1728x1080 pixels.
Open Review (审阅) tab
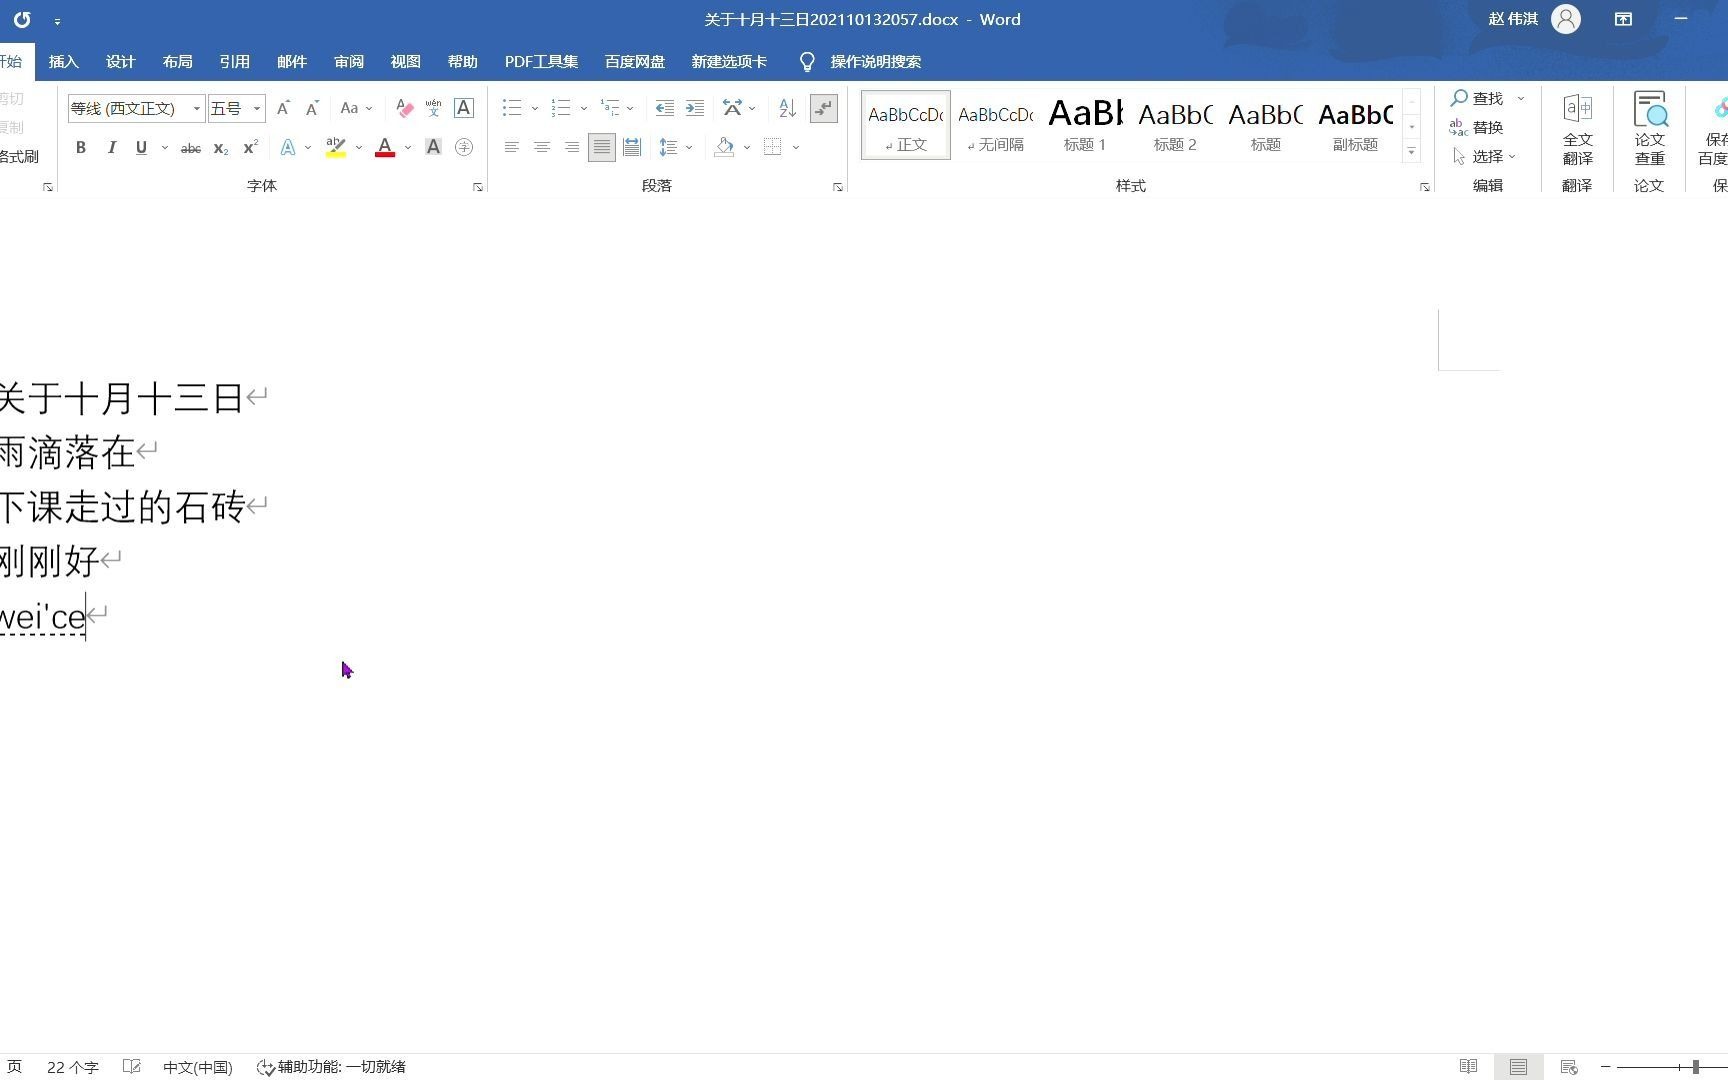[348, 61]
